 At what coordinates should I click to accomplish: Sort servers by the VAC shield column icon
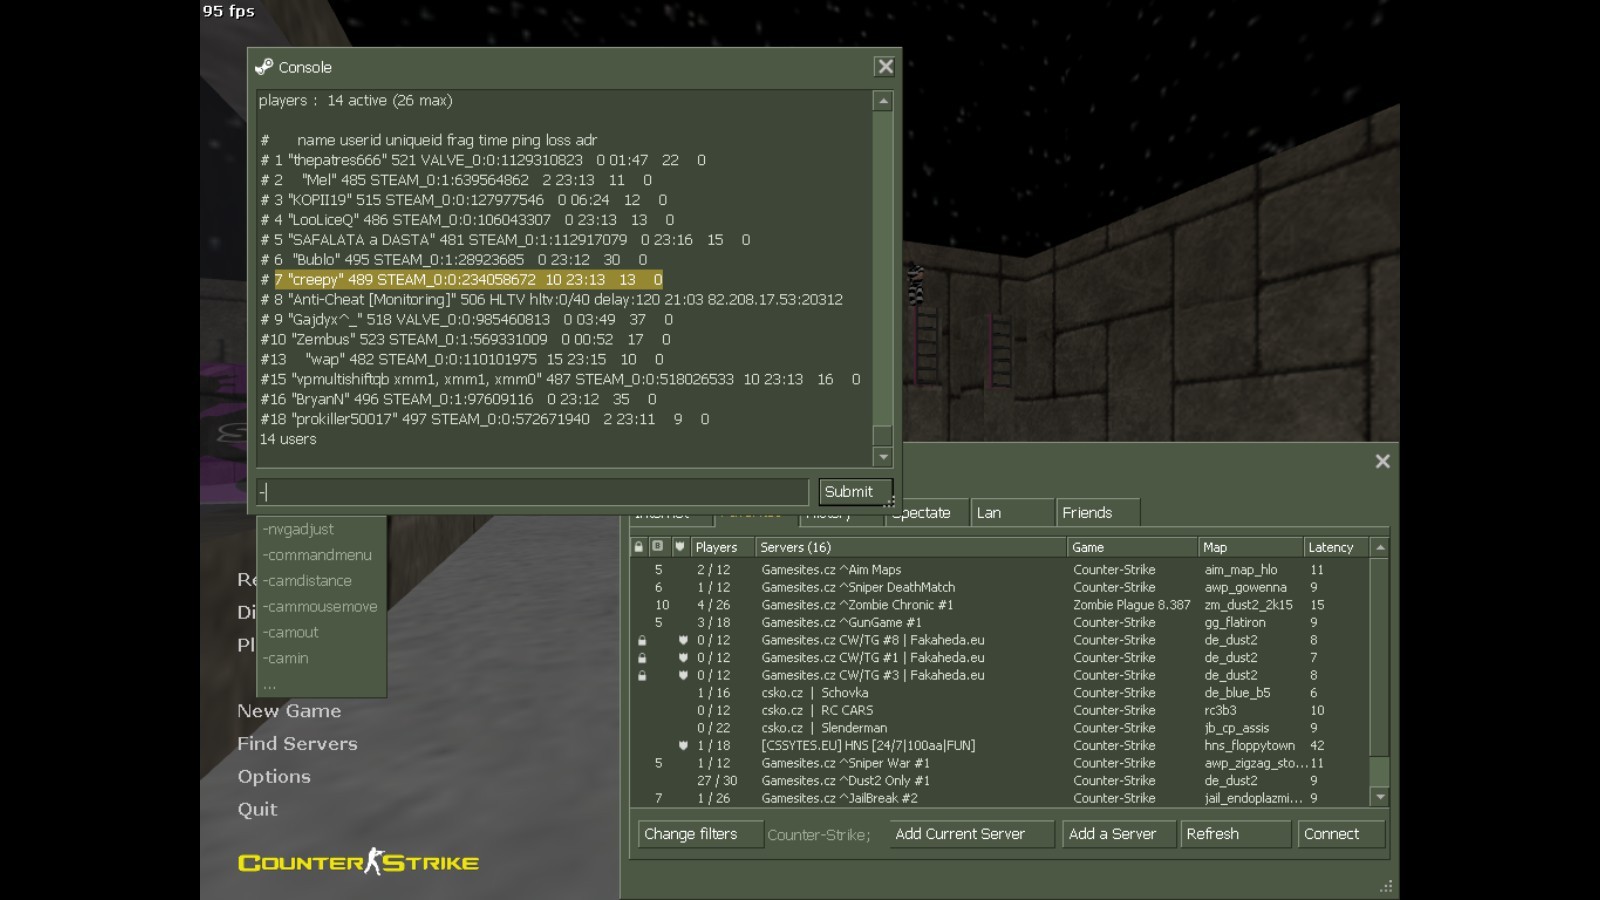(x=680, y=547)
